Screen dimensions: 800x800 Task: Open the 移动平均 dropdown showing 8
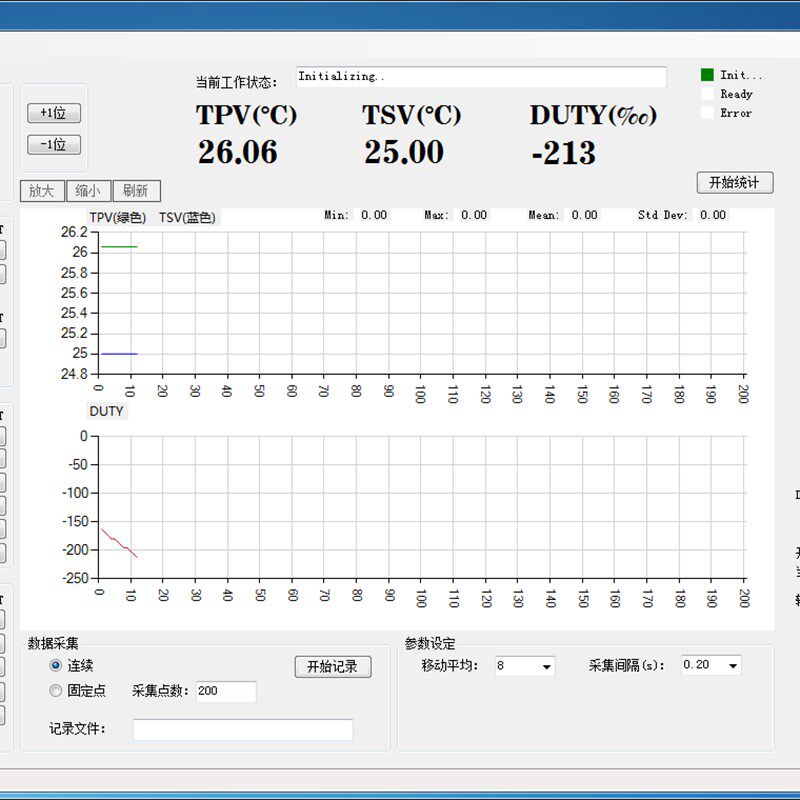[x=525, y=666]
